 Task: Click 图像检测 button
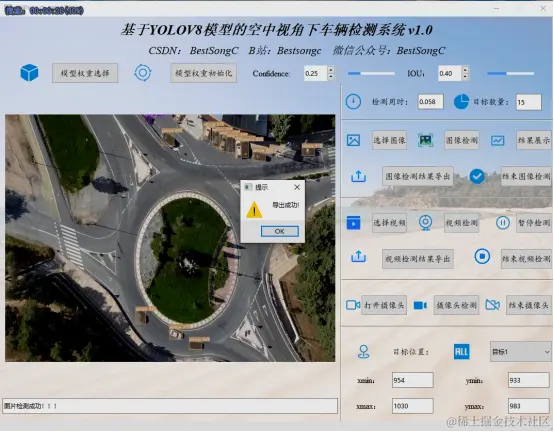coord(461,140)
